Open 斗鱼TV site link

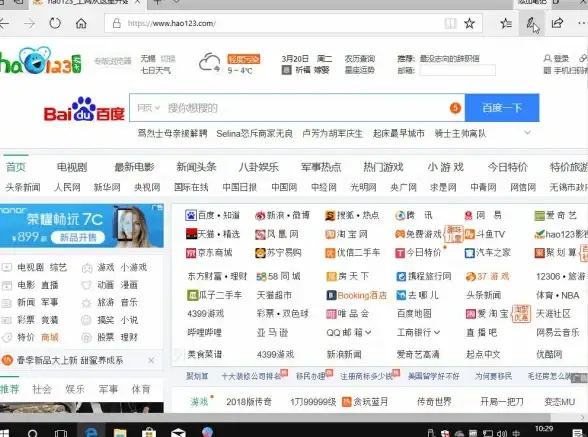(x=485, y=234)
